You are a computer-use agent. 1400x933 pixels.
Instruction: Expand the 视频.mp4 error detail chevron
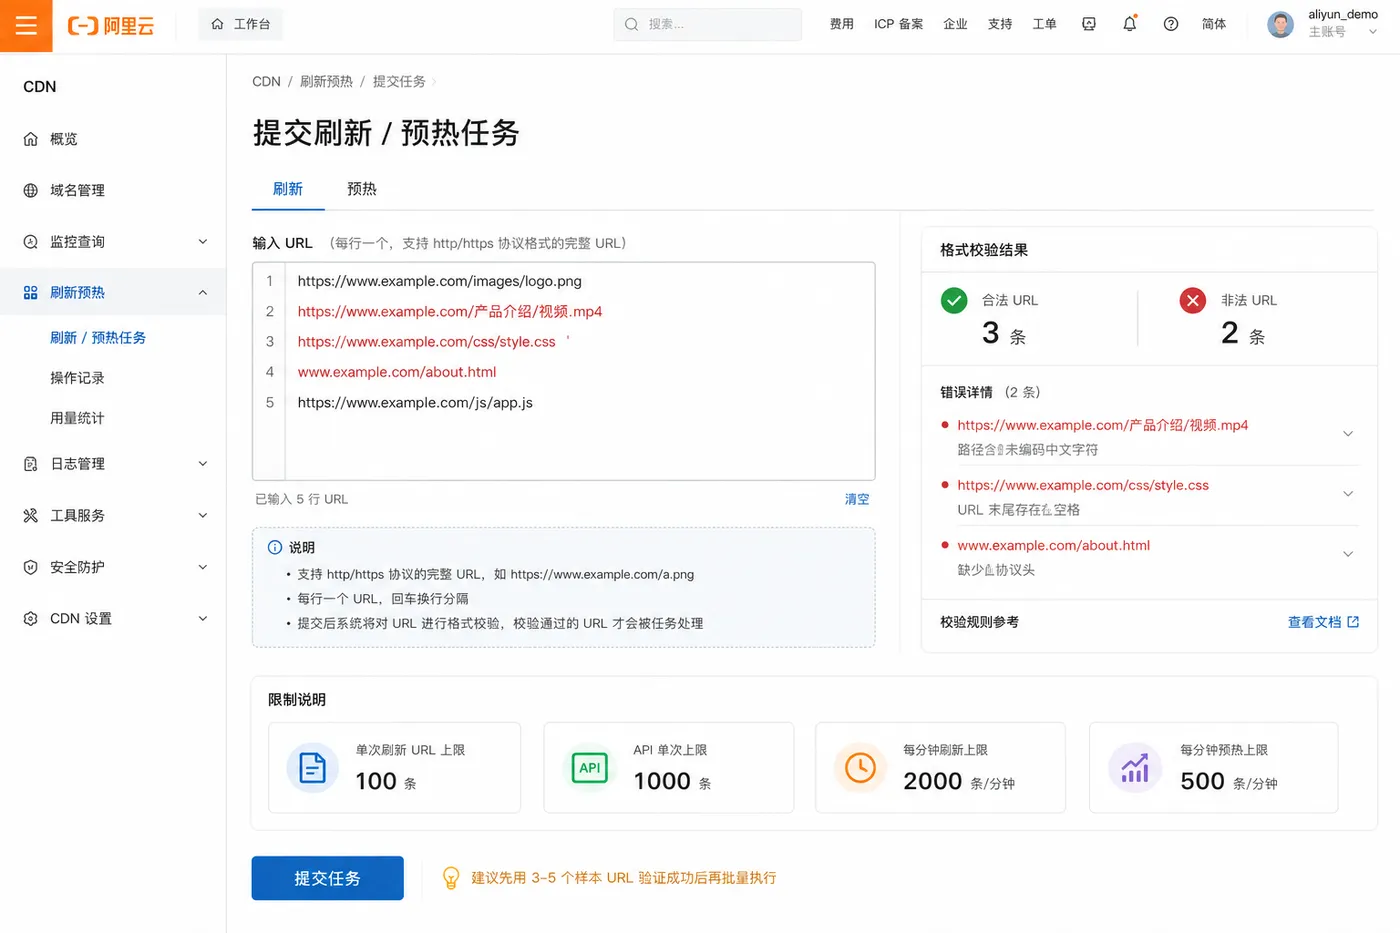pos(1348,434)
